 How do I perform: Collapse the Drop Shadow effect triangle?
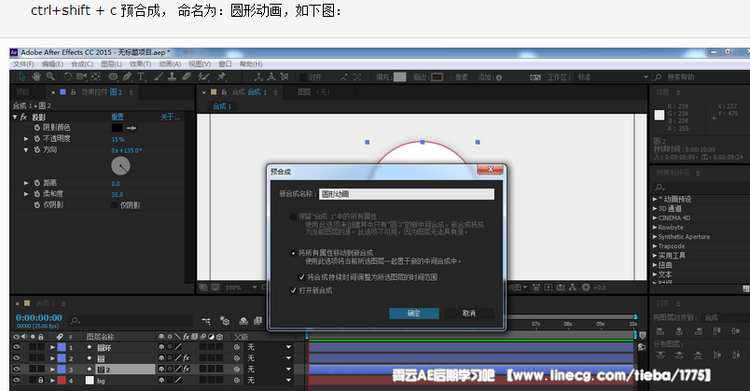click(15, 117)
